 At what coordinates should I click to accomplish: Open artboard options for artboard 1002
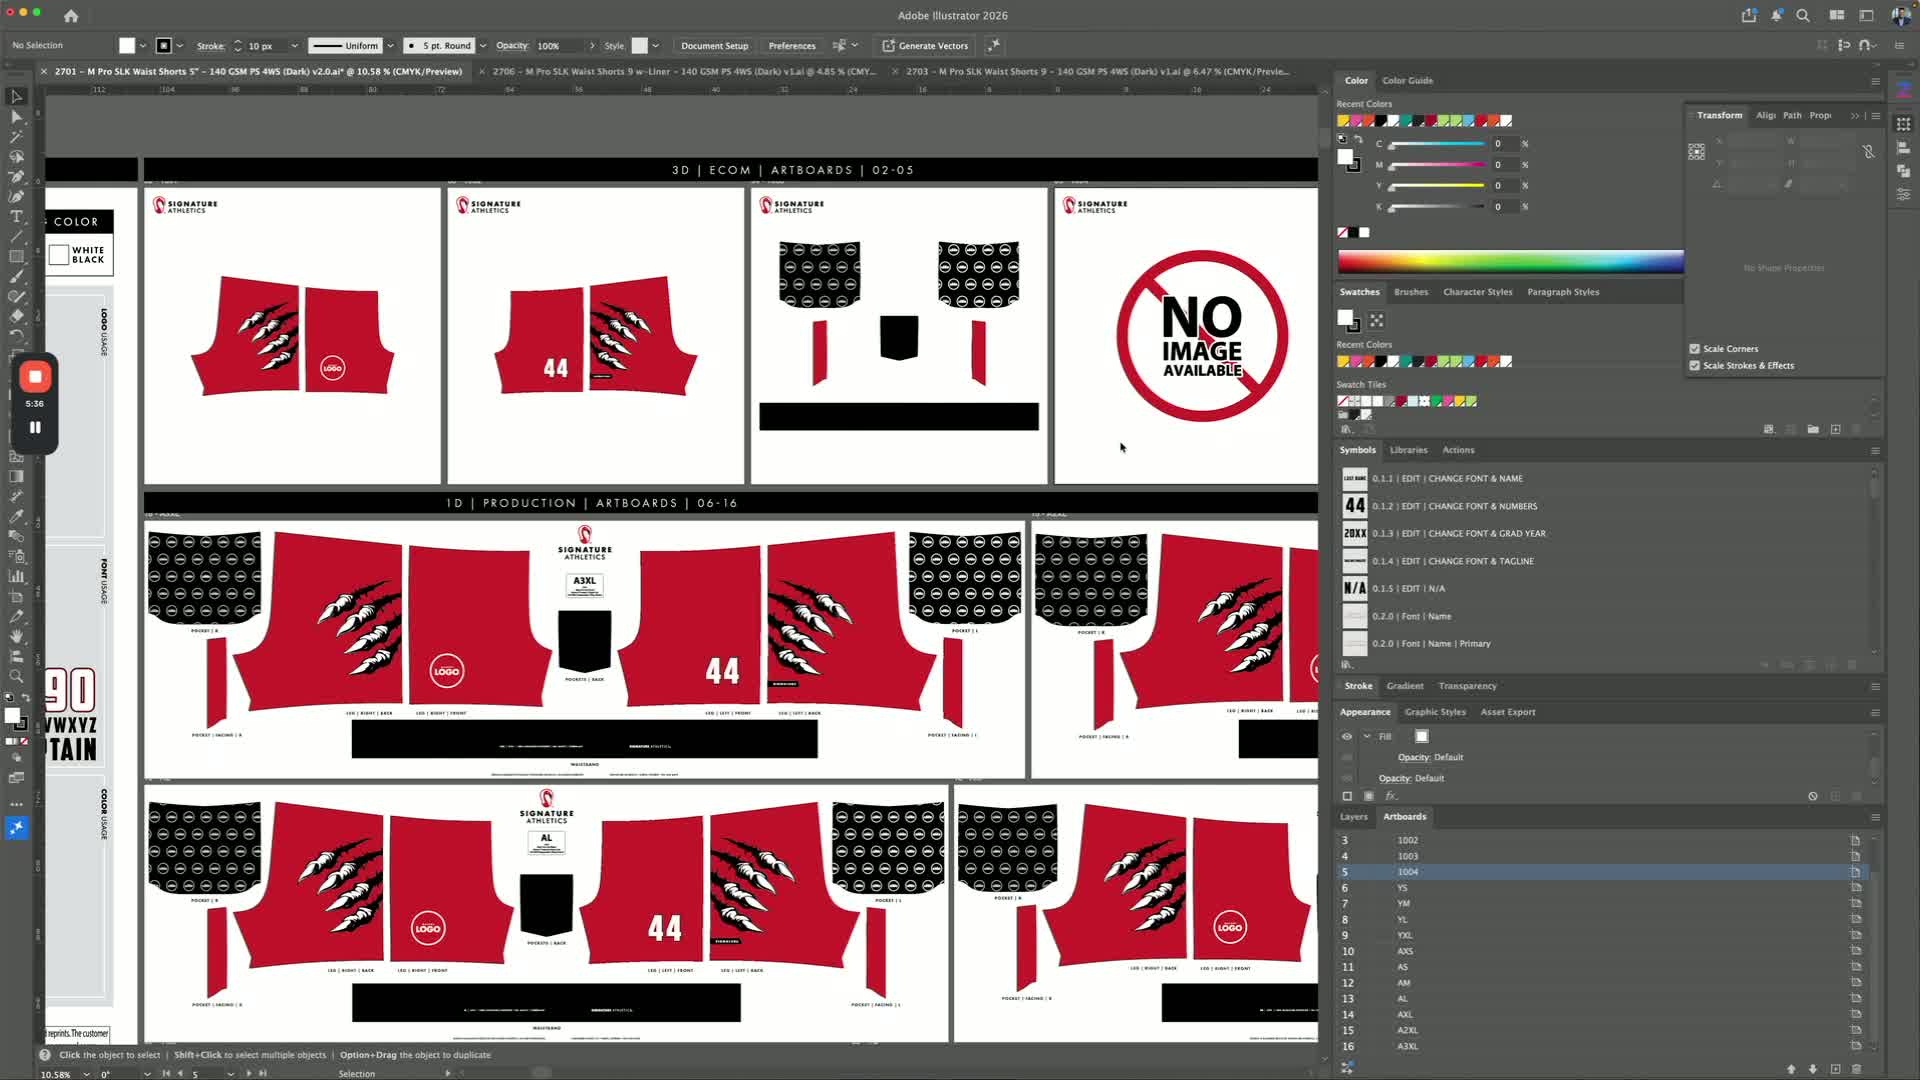(x=1855, y=841)
